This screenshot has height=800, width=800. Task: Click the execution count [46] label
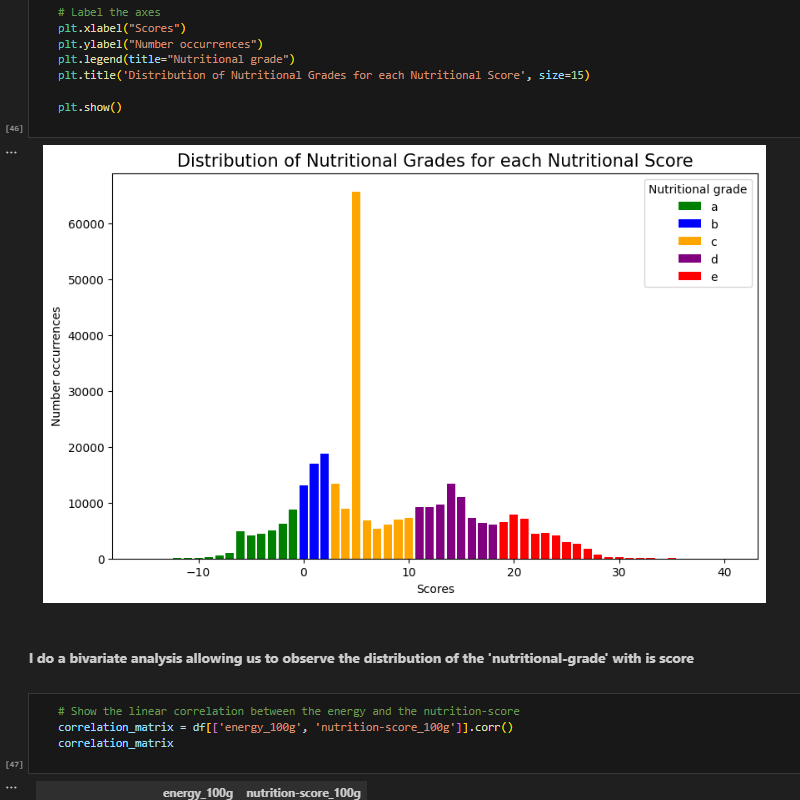click(x=14, y=129)
